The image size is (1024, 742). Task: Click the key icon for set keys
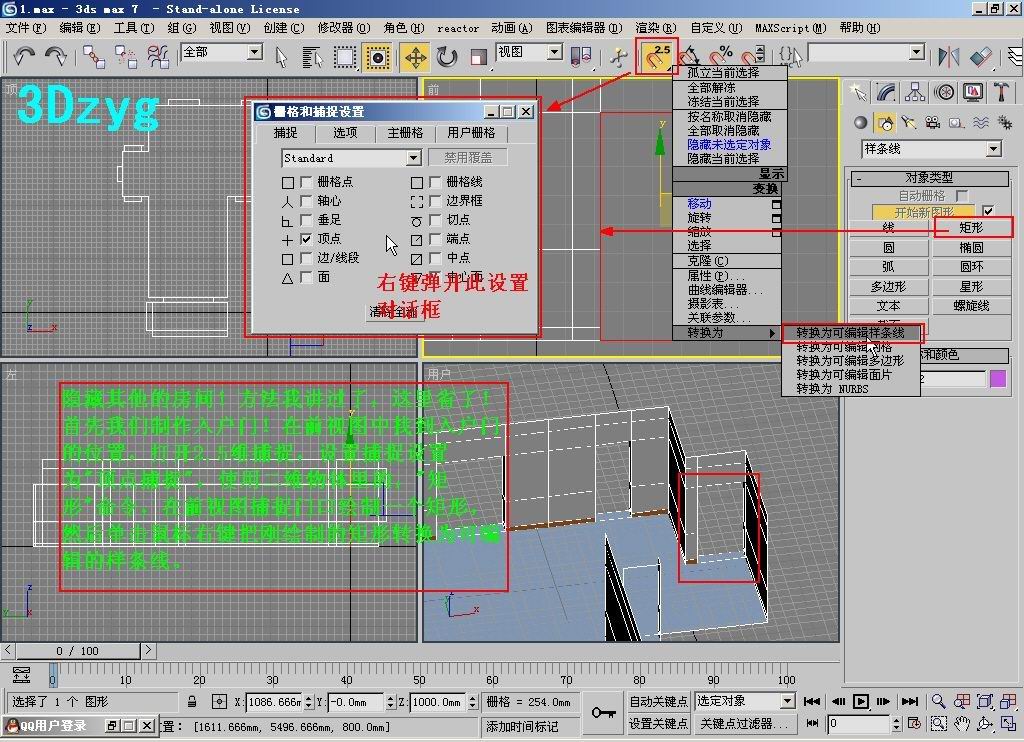point(603,712)
